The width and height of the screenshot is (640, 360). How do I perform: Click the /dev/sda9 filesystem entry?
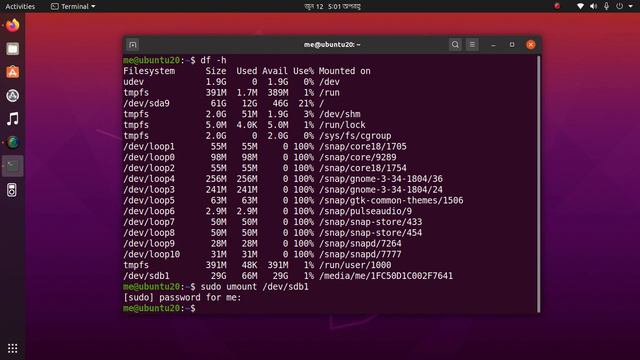tap(146, 103)
